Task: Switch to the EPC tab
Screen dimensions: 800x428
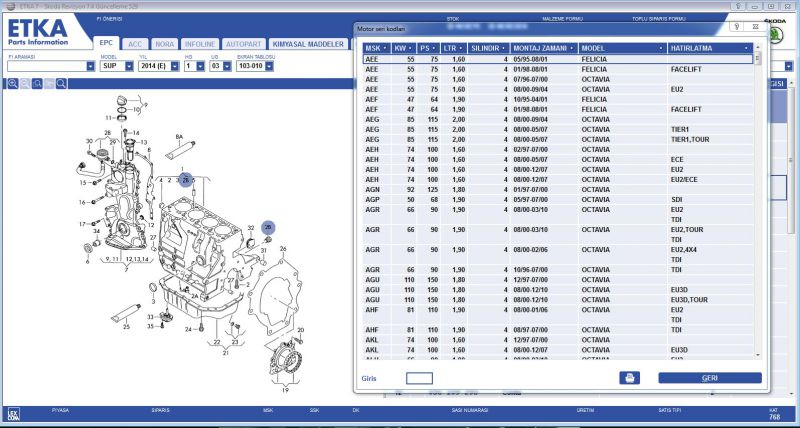Action: (106, 43)
